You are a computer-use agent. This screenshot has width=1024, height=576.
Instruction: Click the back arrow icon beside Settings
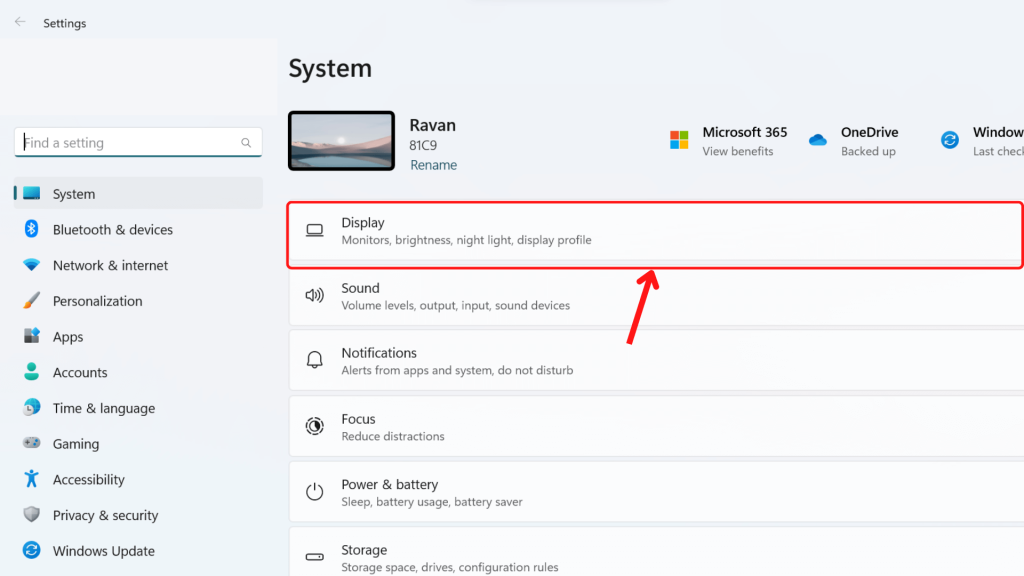coord(20,22)
